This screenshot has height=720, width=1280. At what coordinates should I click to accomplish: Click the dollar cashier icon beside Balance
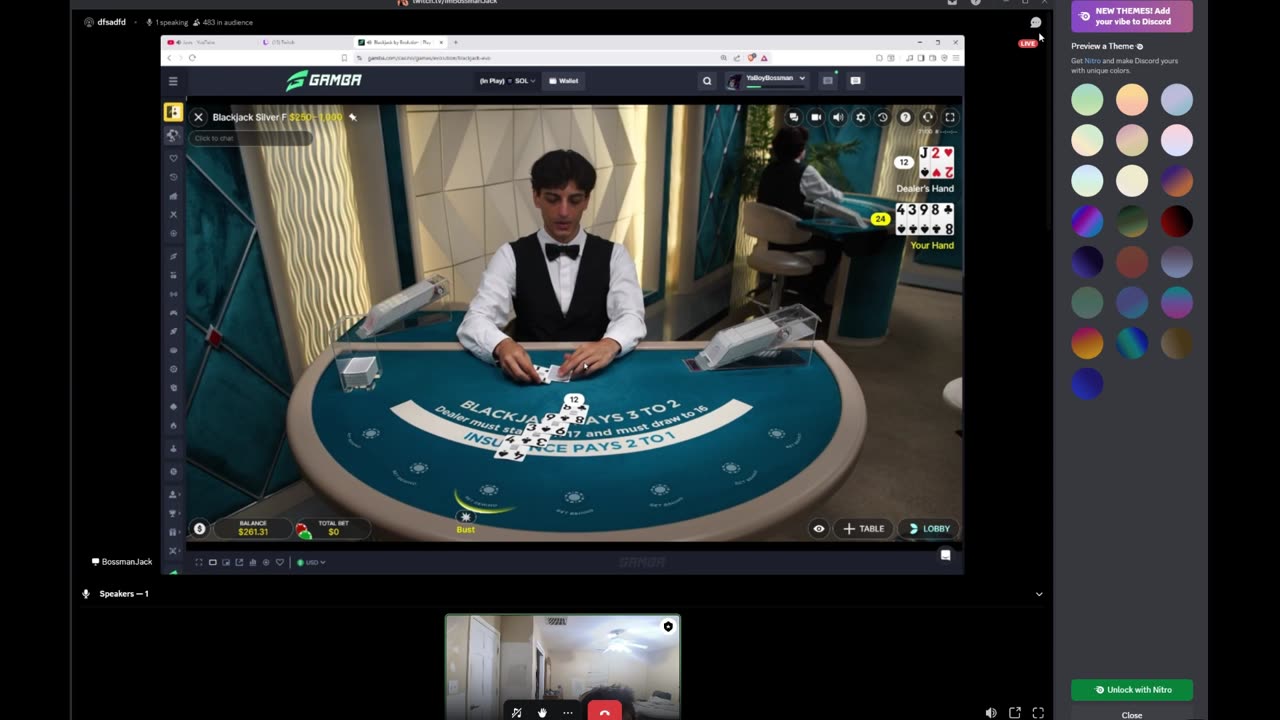(x=199, y=529)
